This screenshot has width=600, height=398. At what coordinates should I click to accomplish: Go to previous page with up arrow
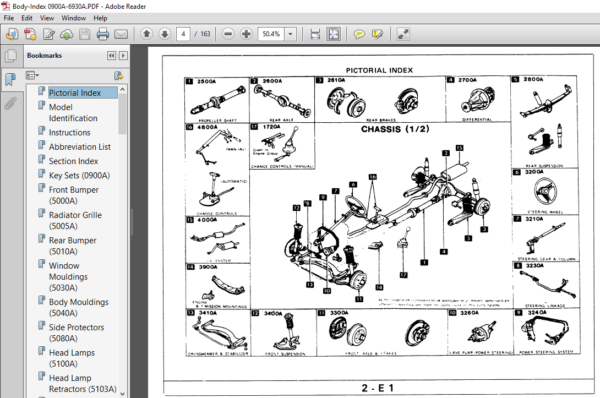[x=147, y=34]
